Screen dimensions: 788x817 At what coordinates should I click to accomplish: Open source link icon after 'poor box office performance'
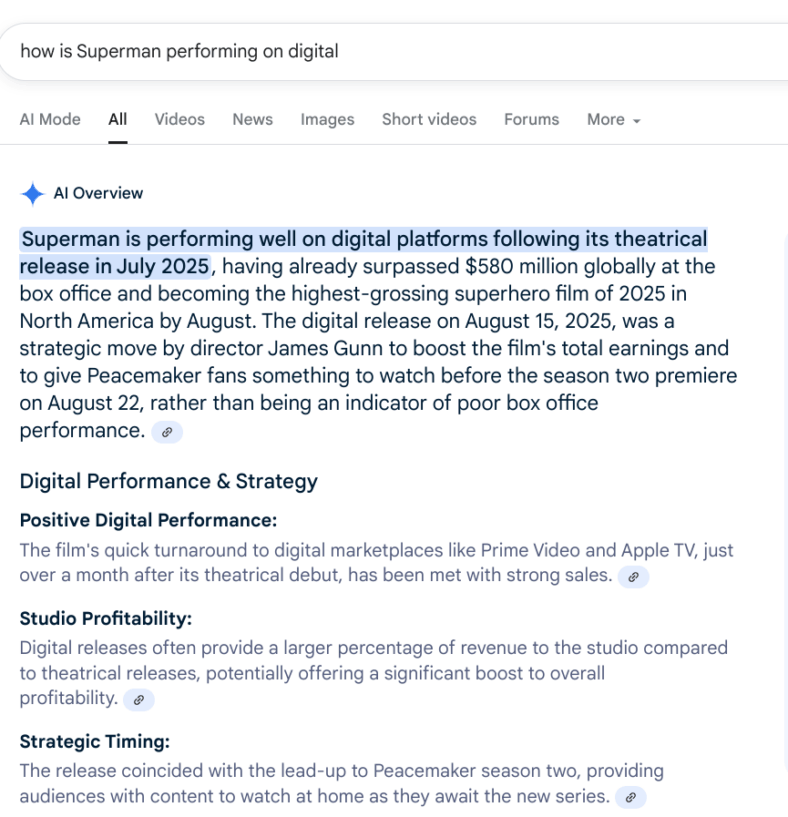click(x=167, y=432)
